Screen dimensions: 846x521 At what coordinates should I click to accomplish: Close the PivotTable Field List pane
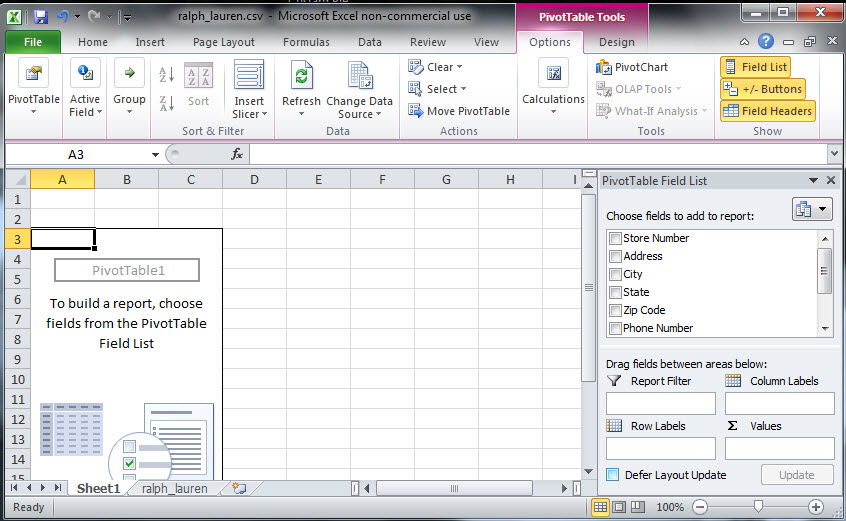tap(831, 181)
